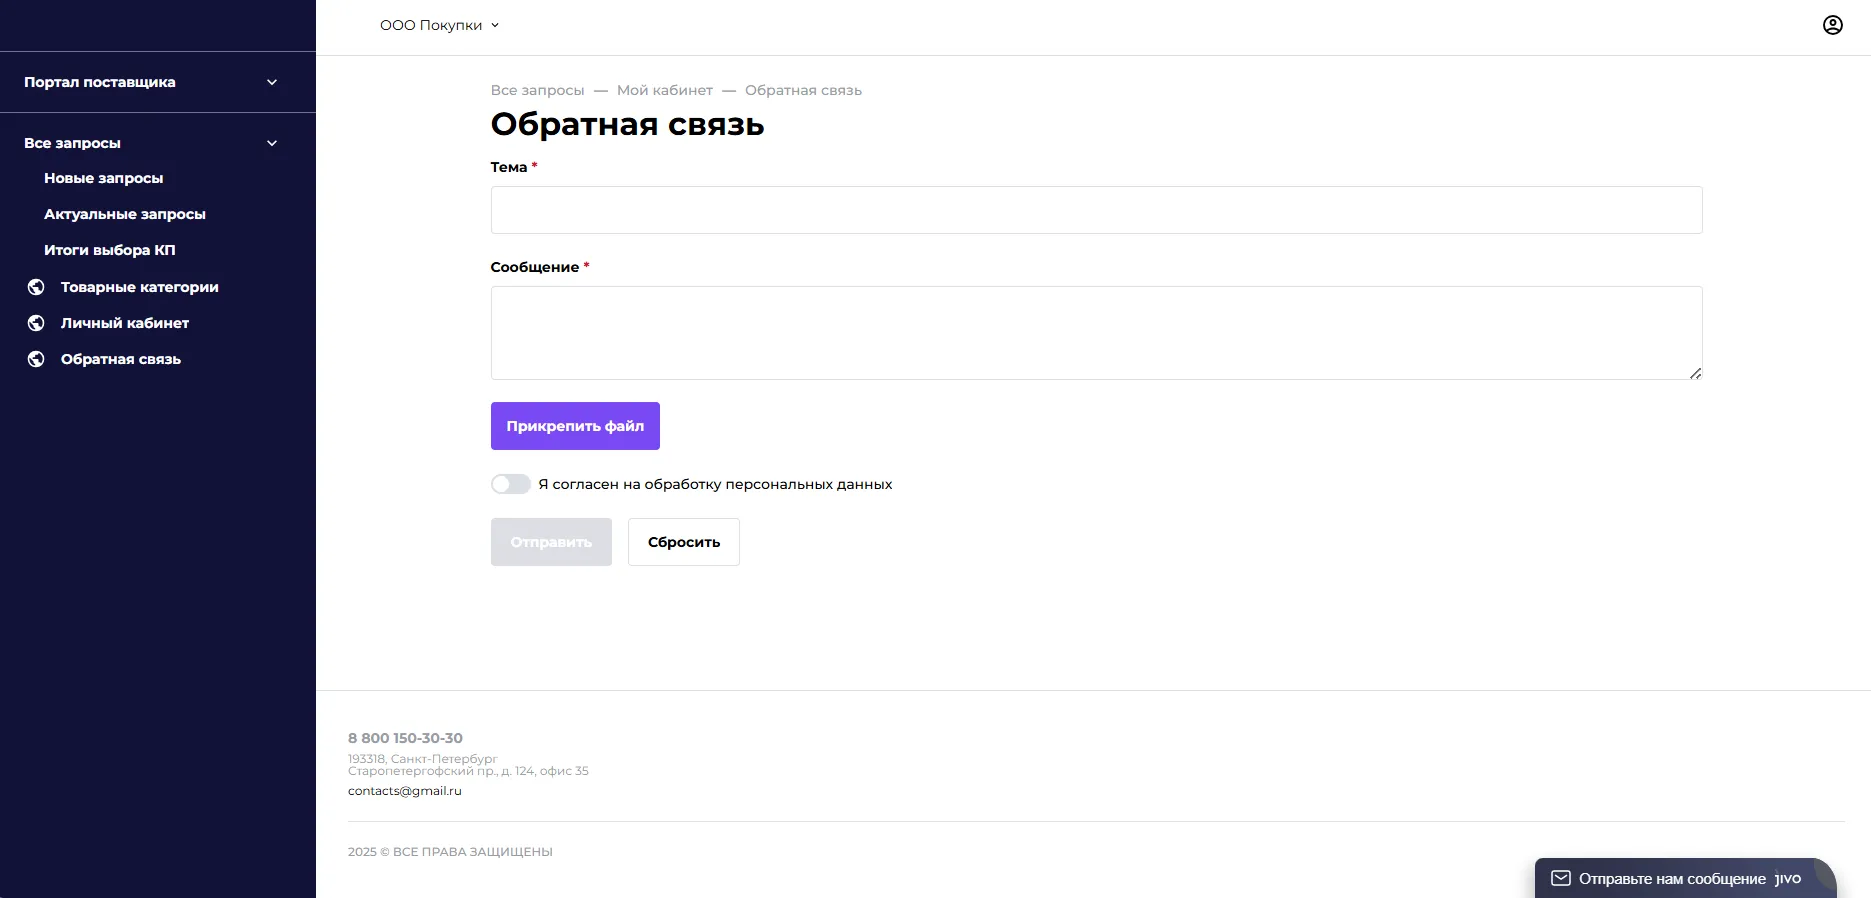Enable personal data processing consent toggle
The width and height of the screenshot is (1871, 898).
tap(510, 484)
